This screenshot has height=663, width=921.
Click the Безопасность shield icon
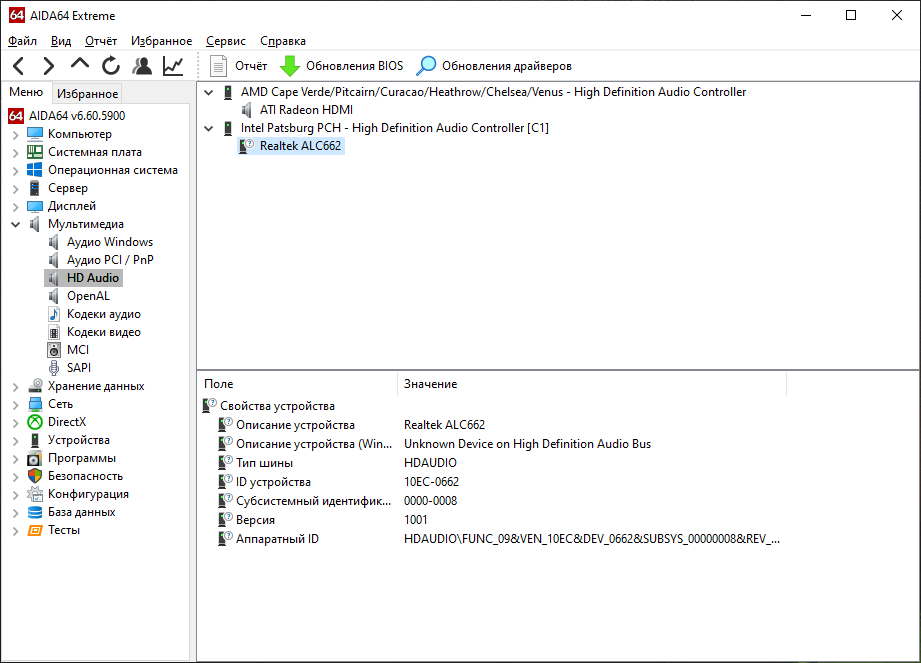click(35, 476)
